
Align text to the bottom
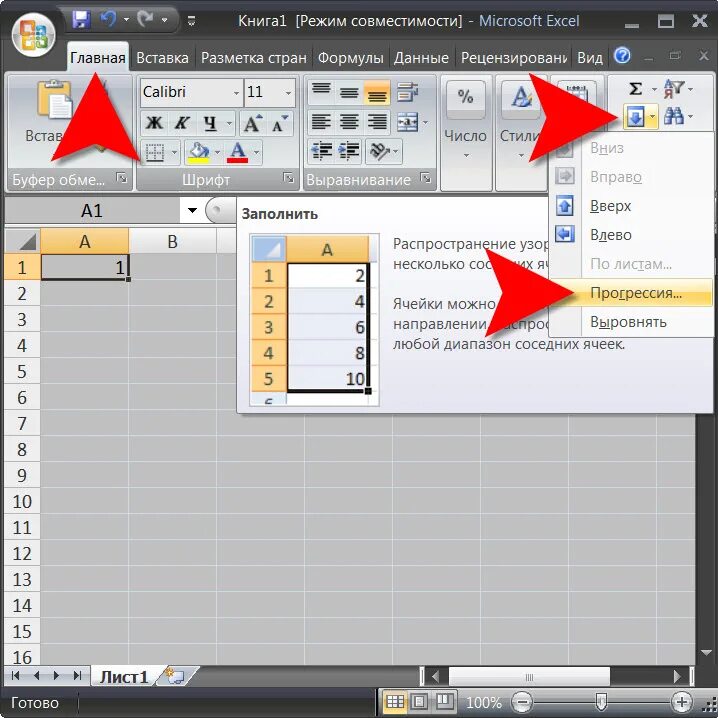click(x=377, y=93)
